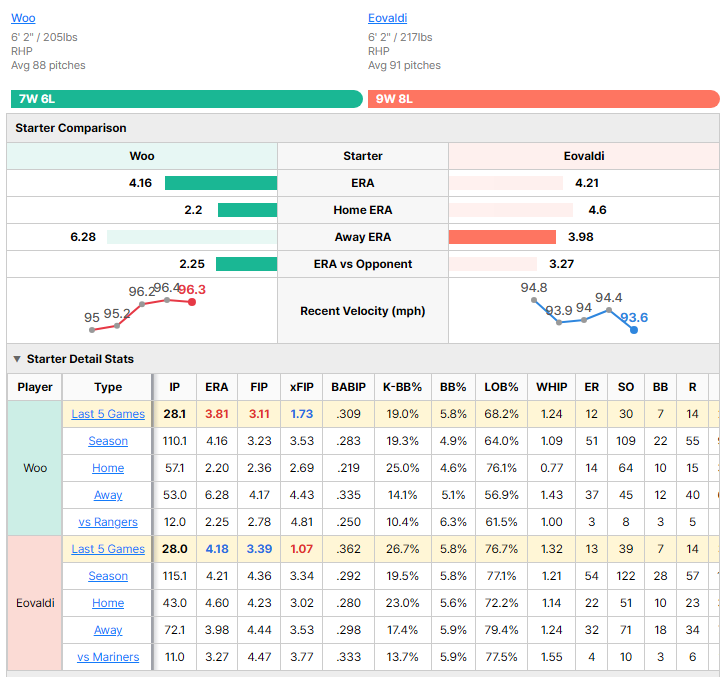Click the xFIP column header

(x=301, y=387)
